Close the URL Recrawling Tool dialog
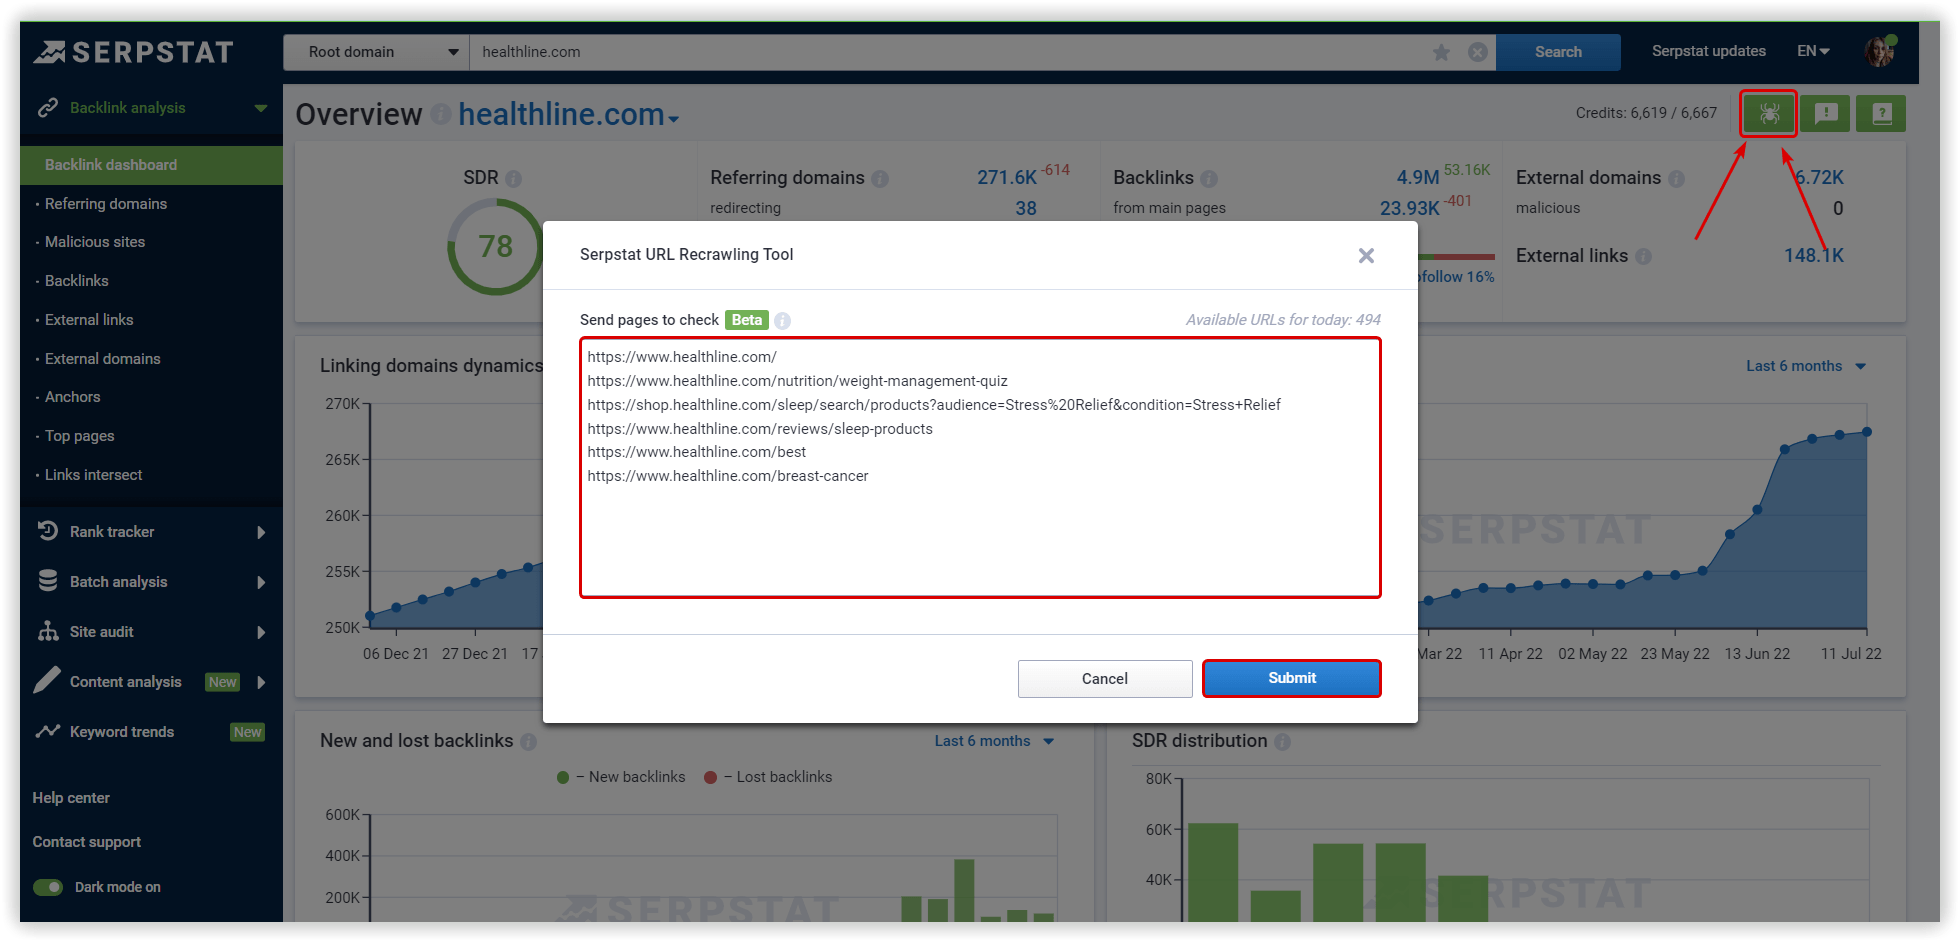The width and height of the screenshot is (1960, 942). coord(1366,255)
